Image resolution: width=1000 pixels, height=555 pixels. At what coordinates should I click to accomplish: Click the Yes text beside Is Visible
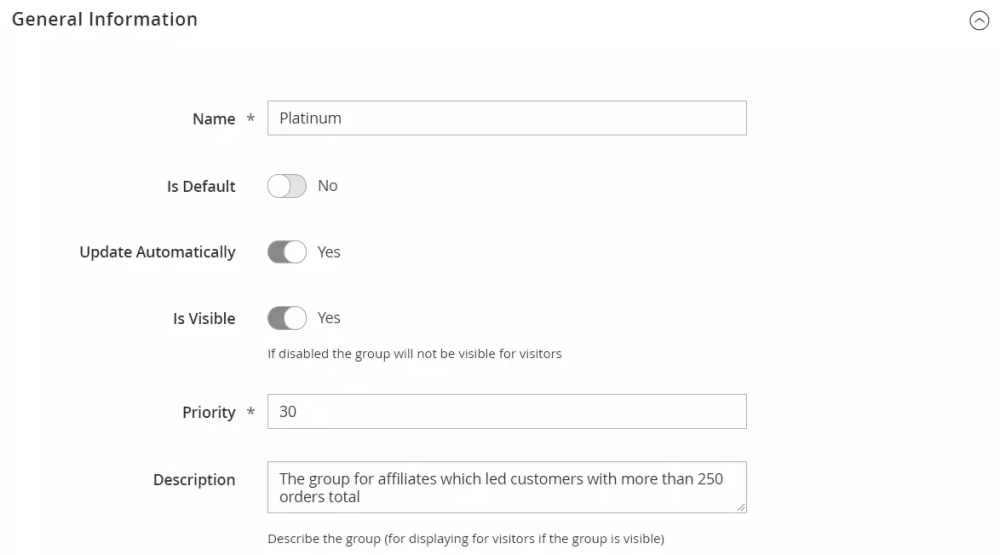click(x=329, y=318)
